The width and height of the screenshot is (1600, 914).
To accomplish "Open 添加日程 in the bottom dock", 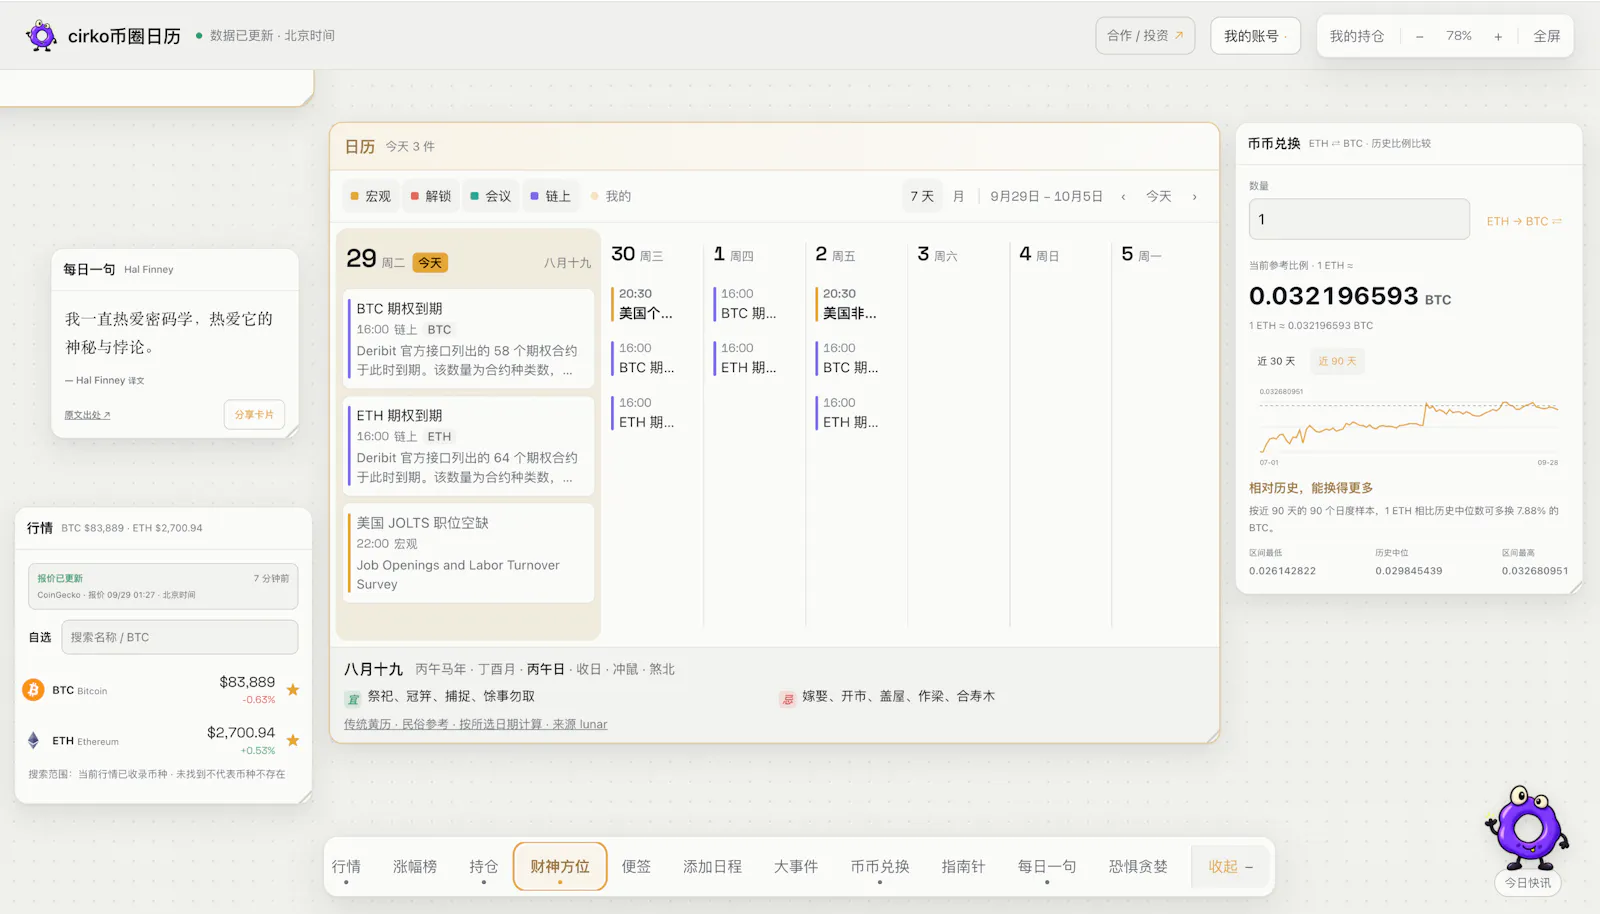I will (x=712, y=866).
